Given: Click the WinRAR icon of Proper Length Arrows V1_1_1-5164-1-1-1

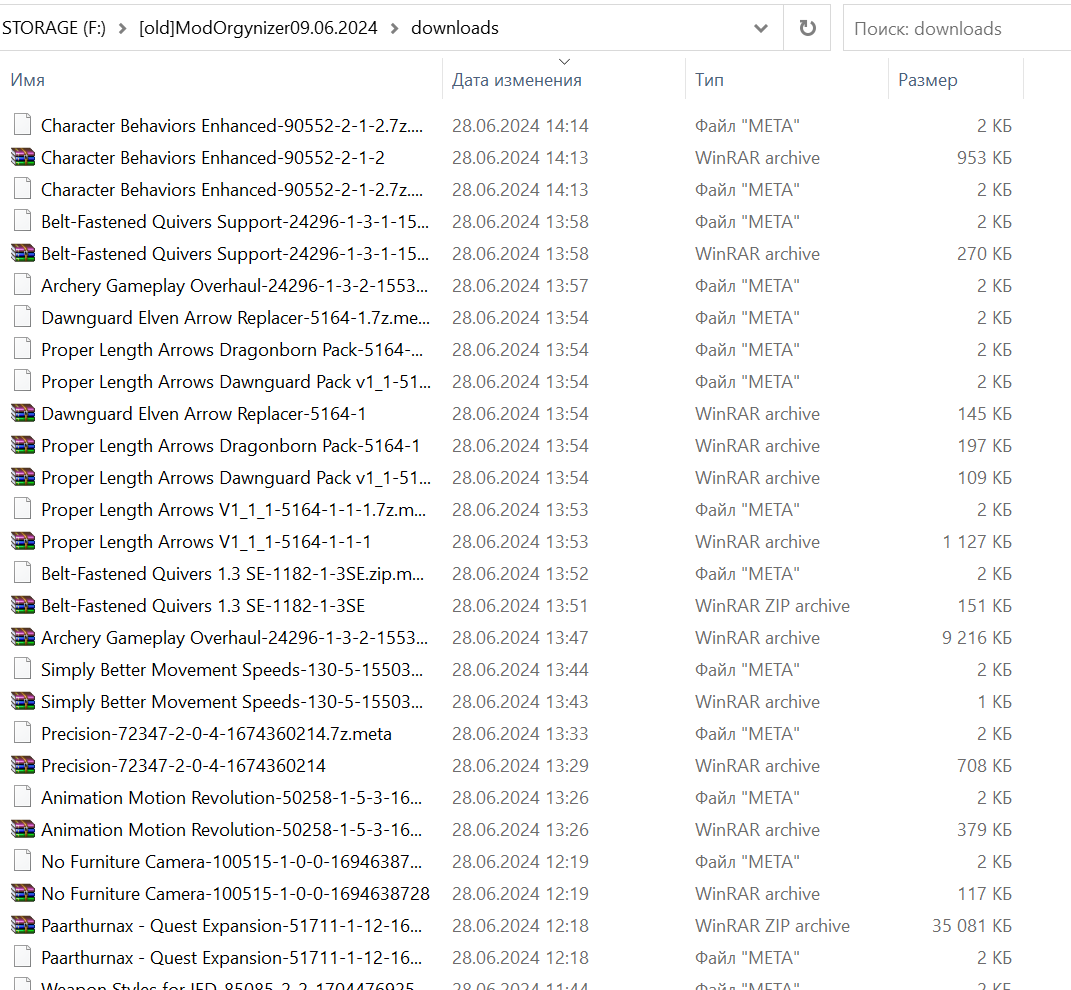Looking at the screenshot, I should [23, 542].
